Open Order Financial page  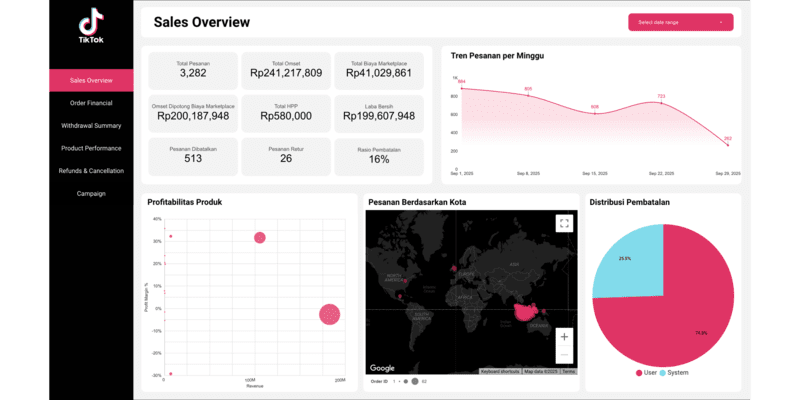tap(91, 103)
